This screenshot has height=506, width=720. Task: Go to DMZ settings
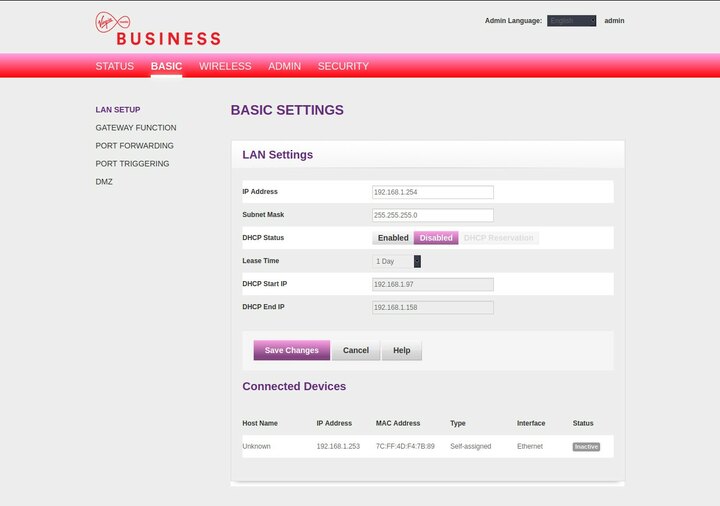tap(104, 182)
